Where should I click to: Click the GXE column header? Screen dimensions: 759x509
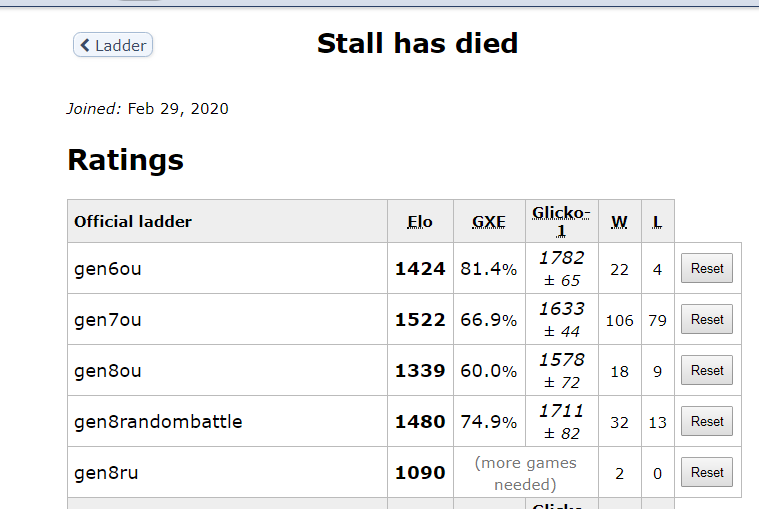[x=489, y=222]
